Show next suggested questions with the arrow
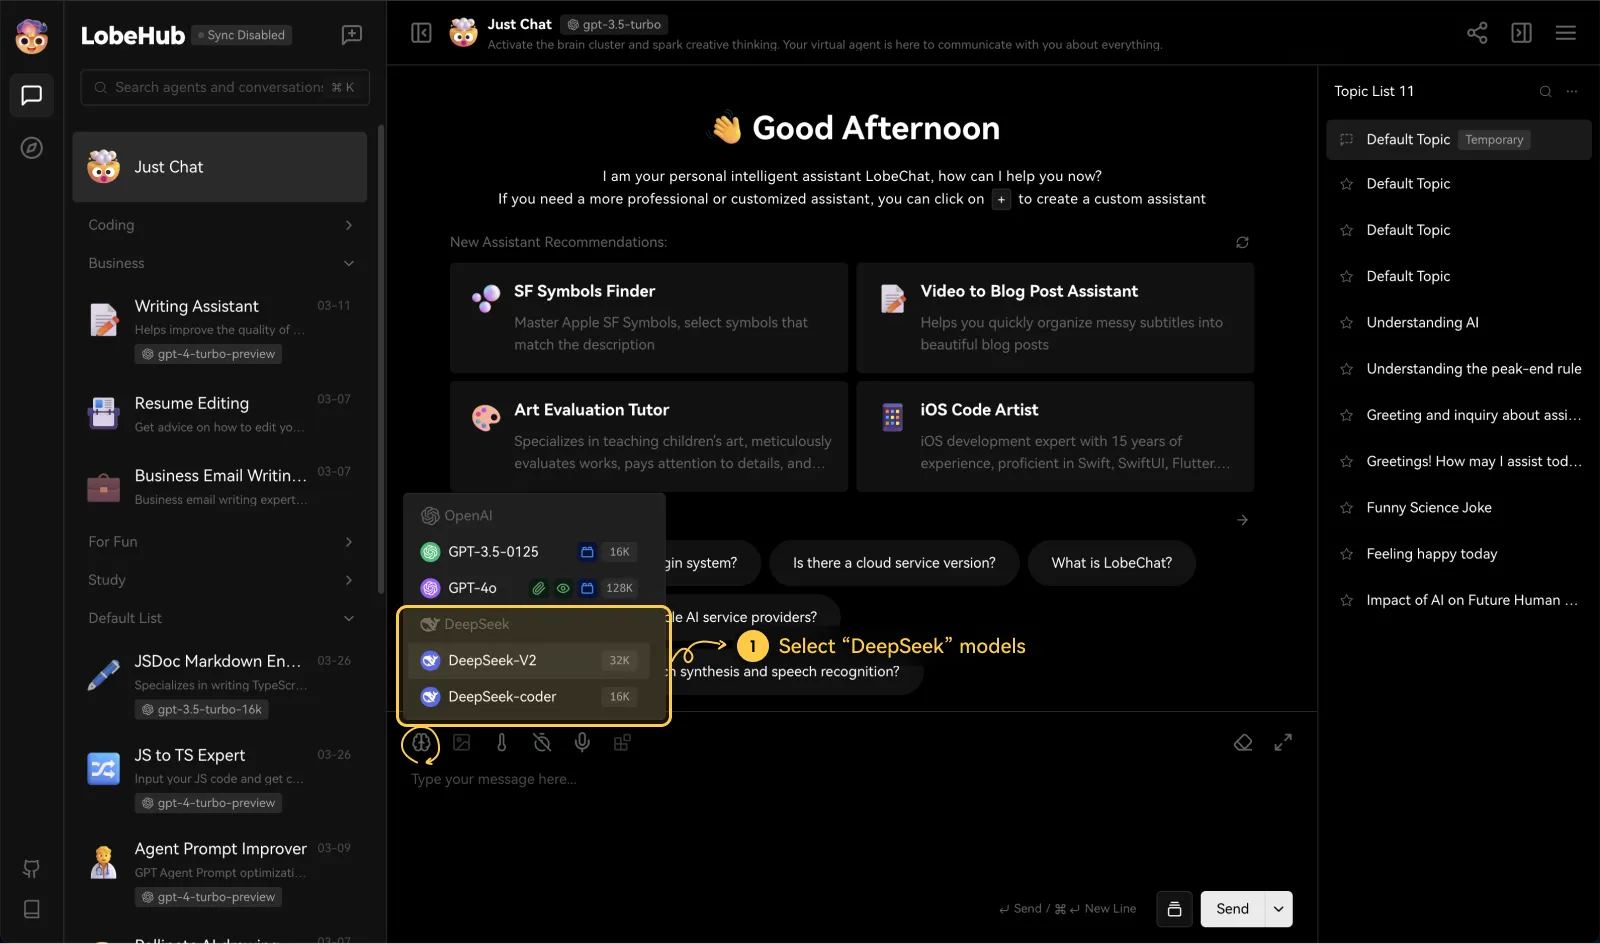 point(1242,520)
